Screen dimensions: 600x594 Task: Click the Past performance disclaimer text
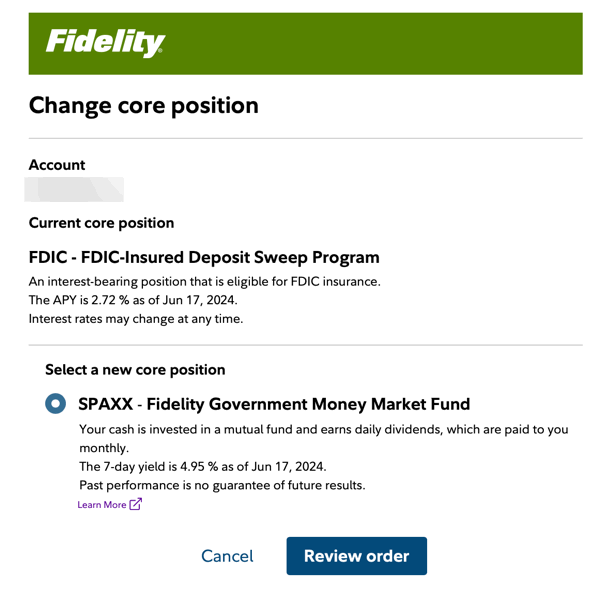[222, 485]
